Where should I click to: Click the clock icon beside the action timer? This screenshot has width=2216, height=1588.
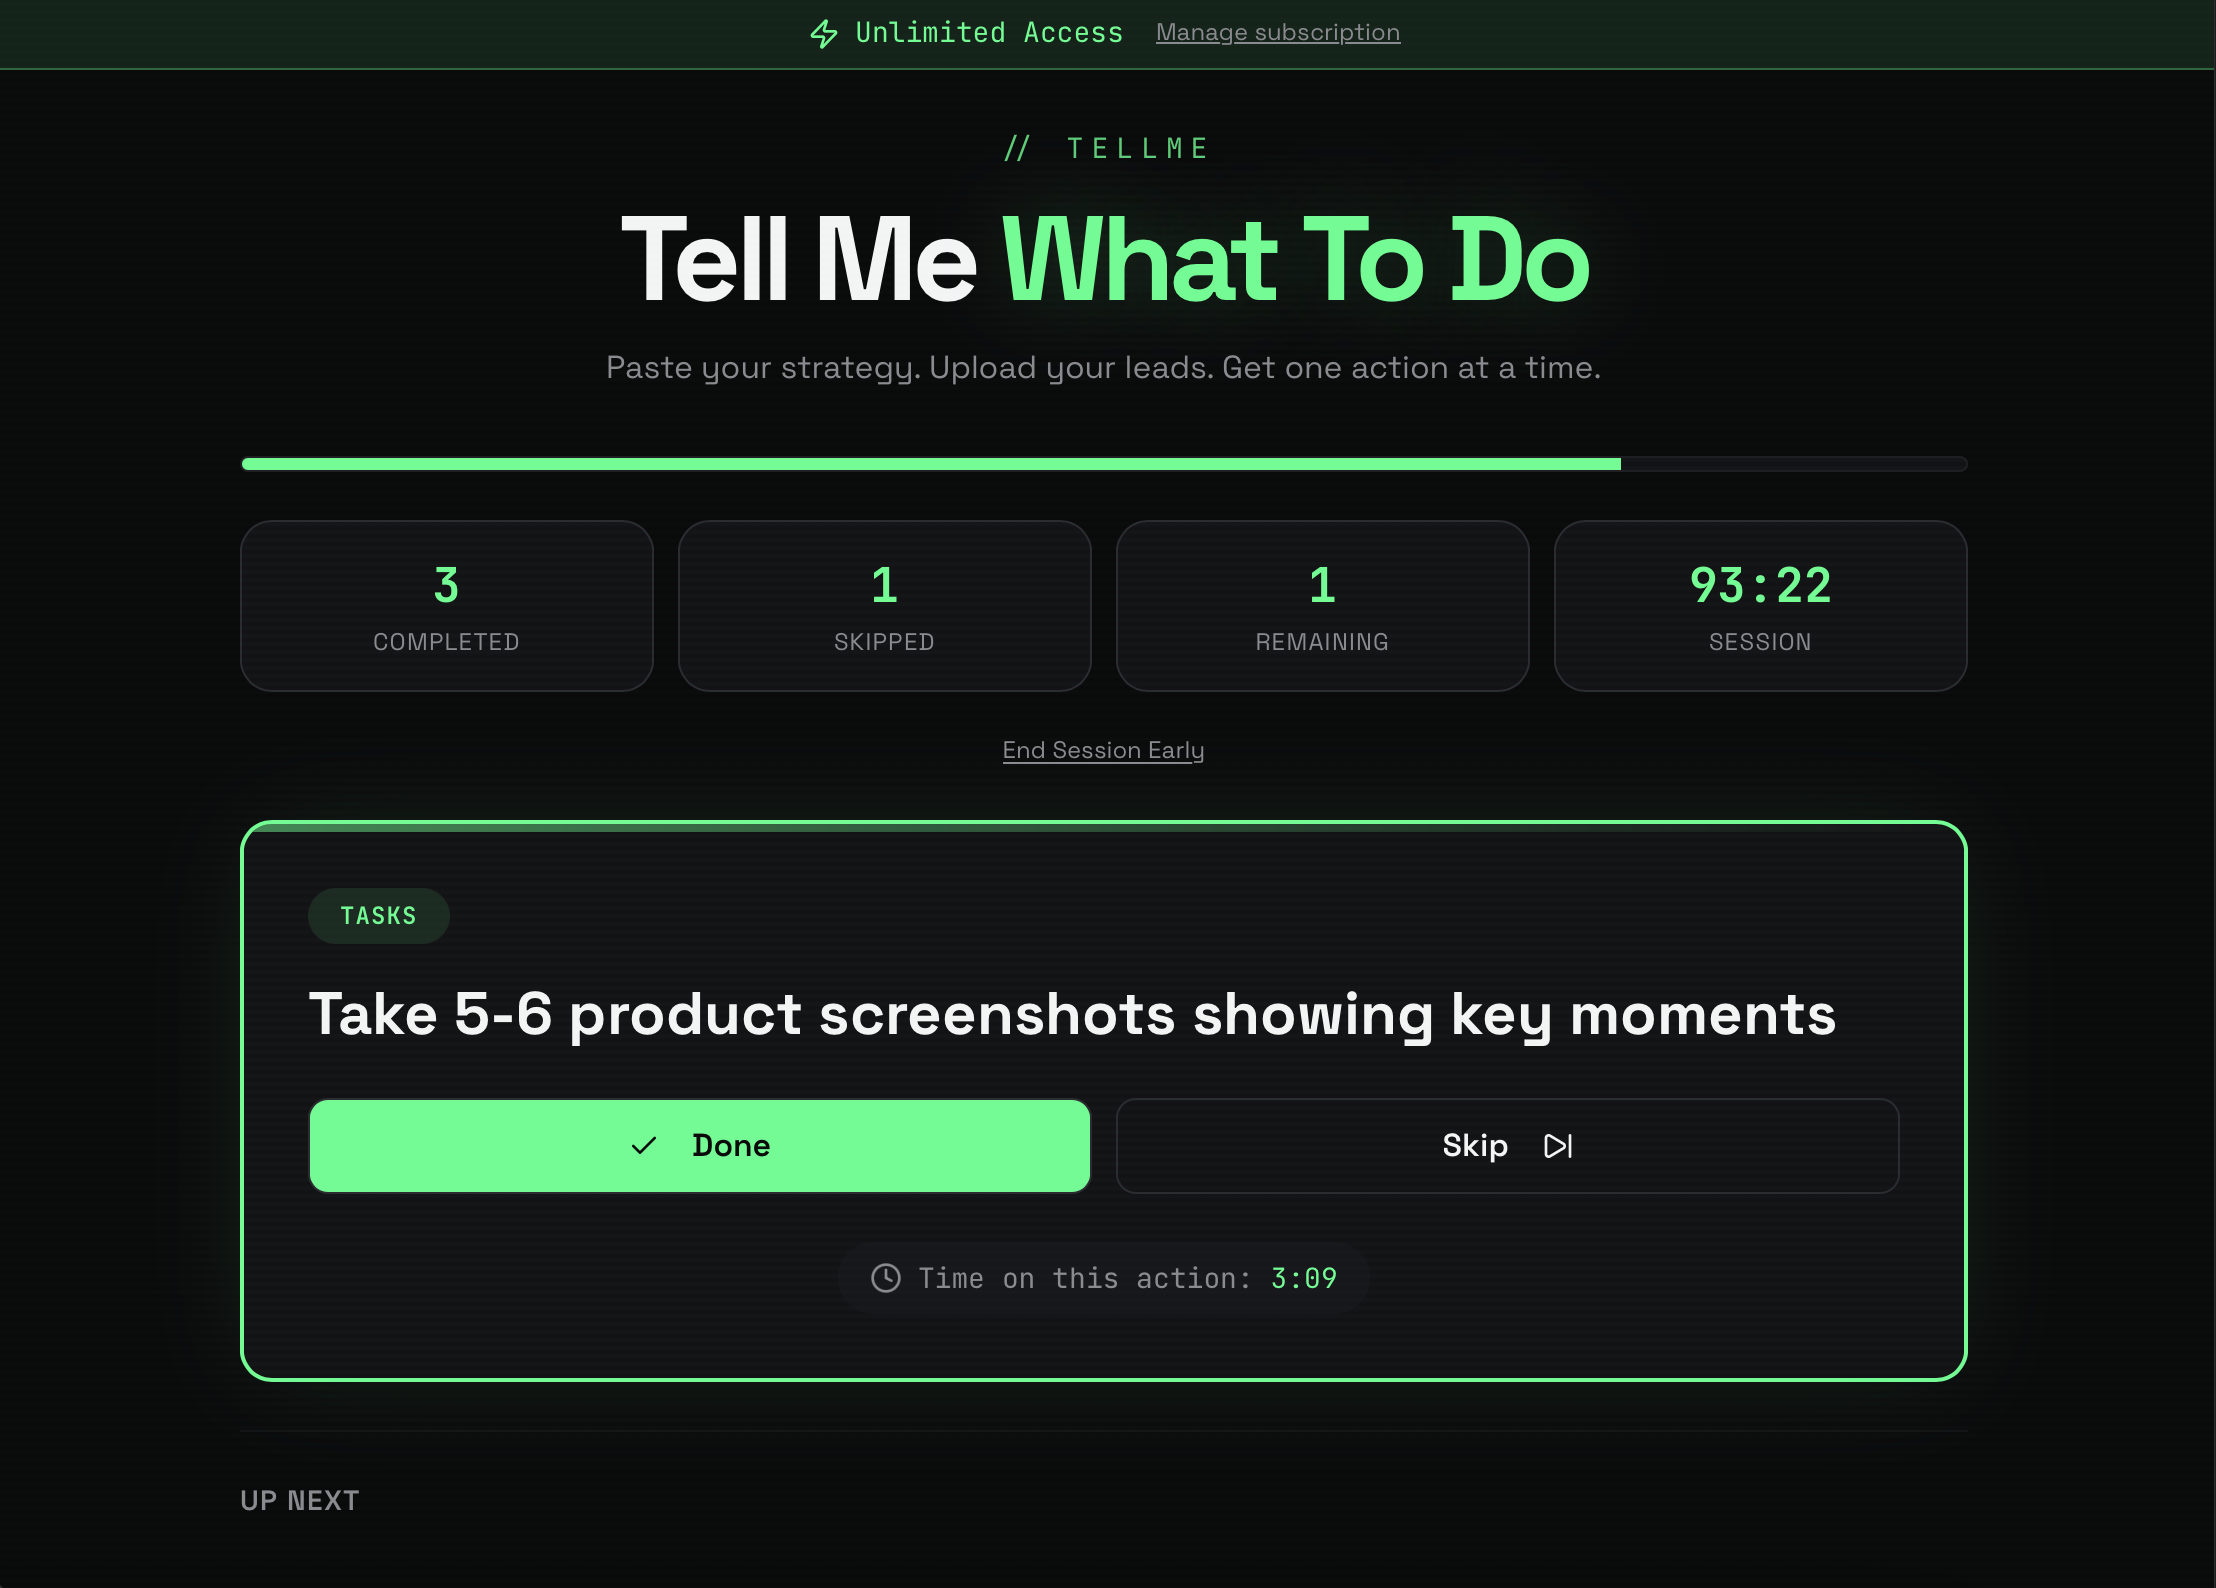[888, 1277]
